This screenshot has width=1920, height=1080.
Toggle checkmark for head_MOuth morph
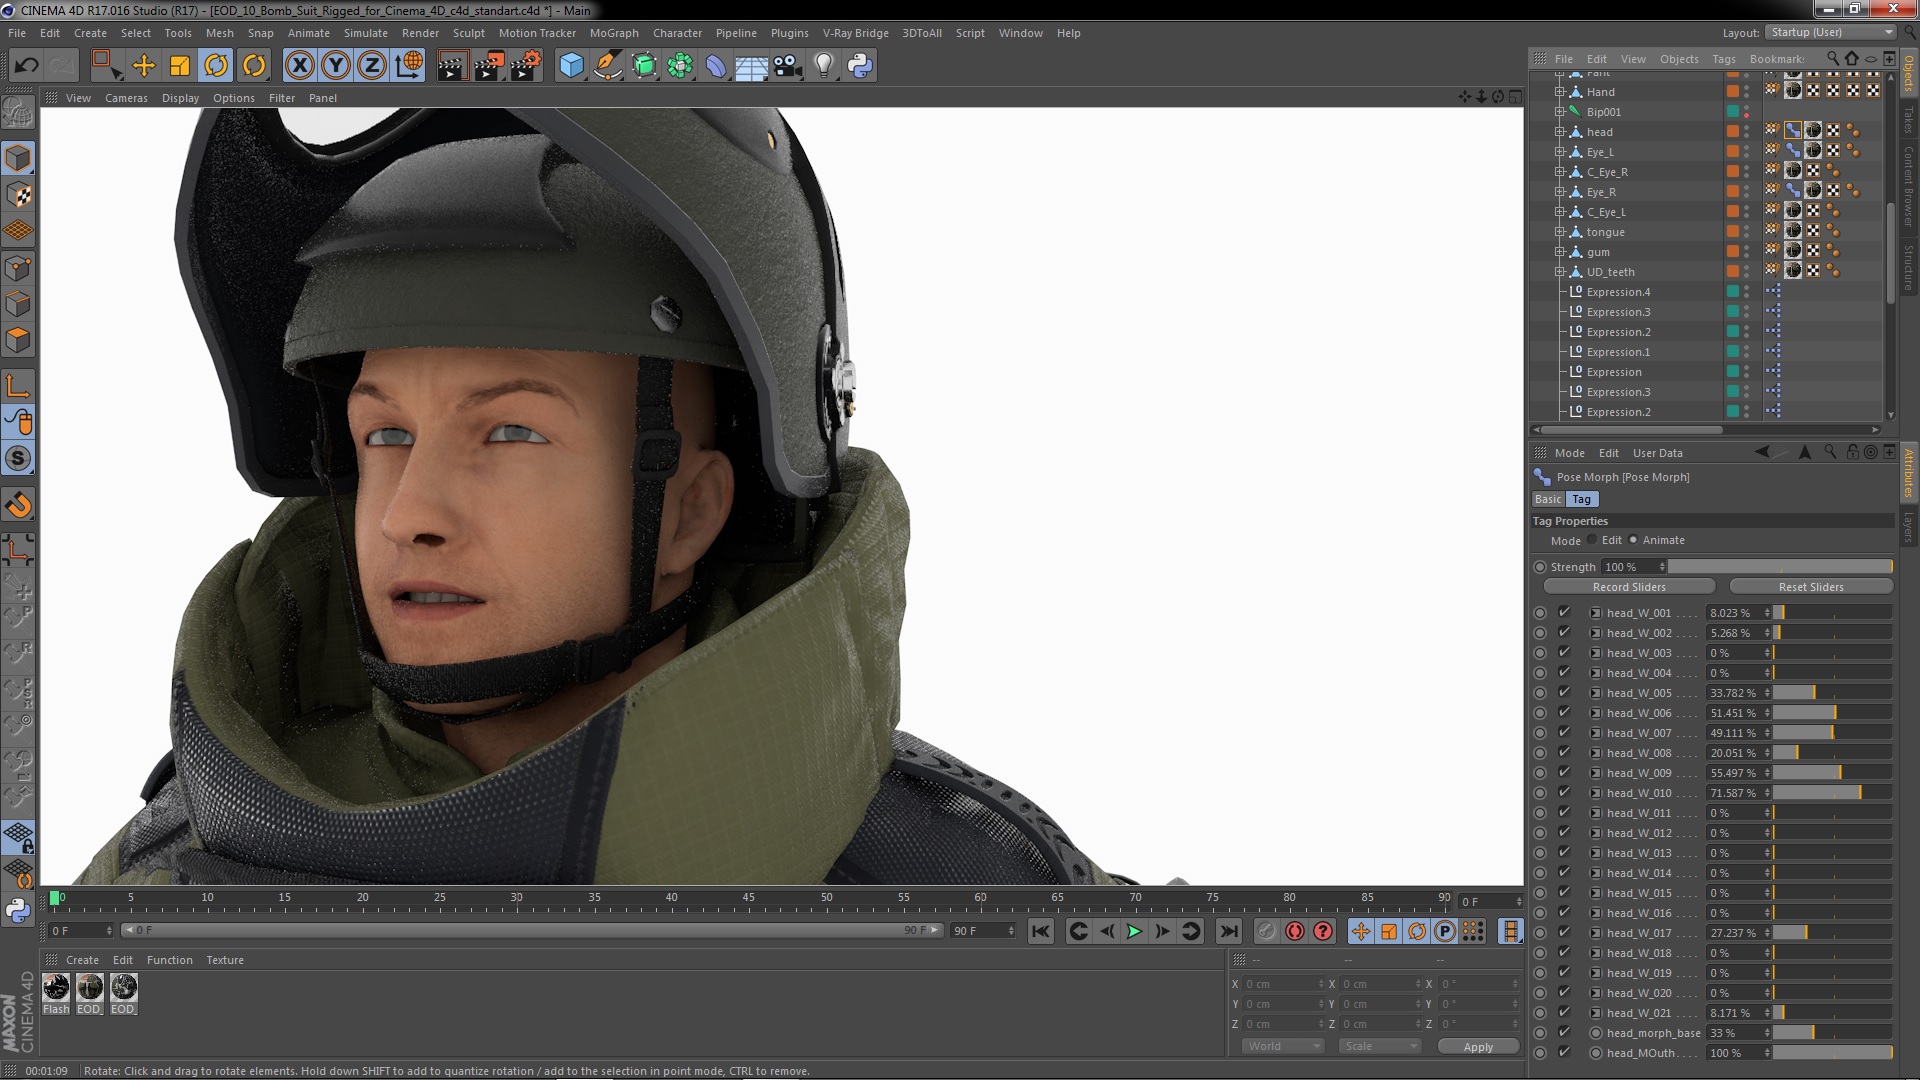[1564, 1053]
